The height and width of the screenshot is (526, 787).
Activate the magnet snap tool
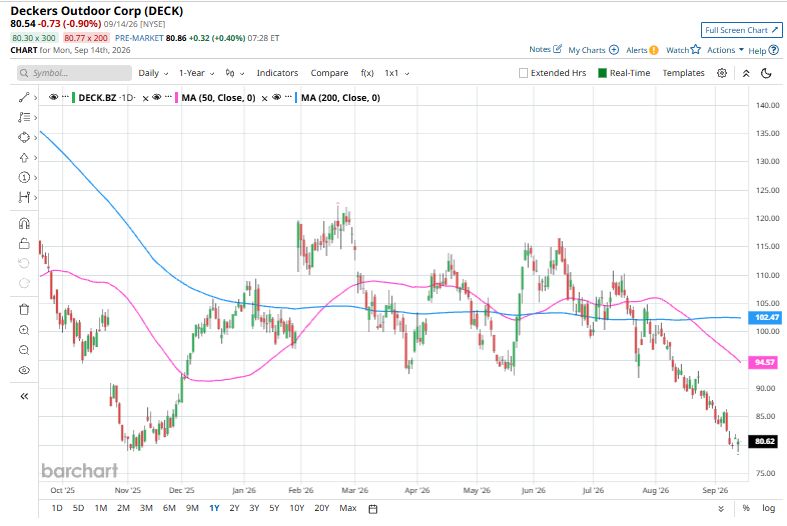[x=24, y=223]
